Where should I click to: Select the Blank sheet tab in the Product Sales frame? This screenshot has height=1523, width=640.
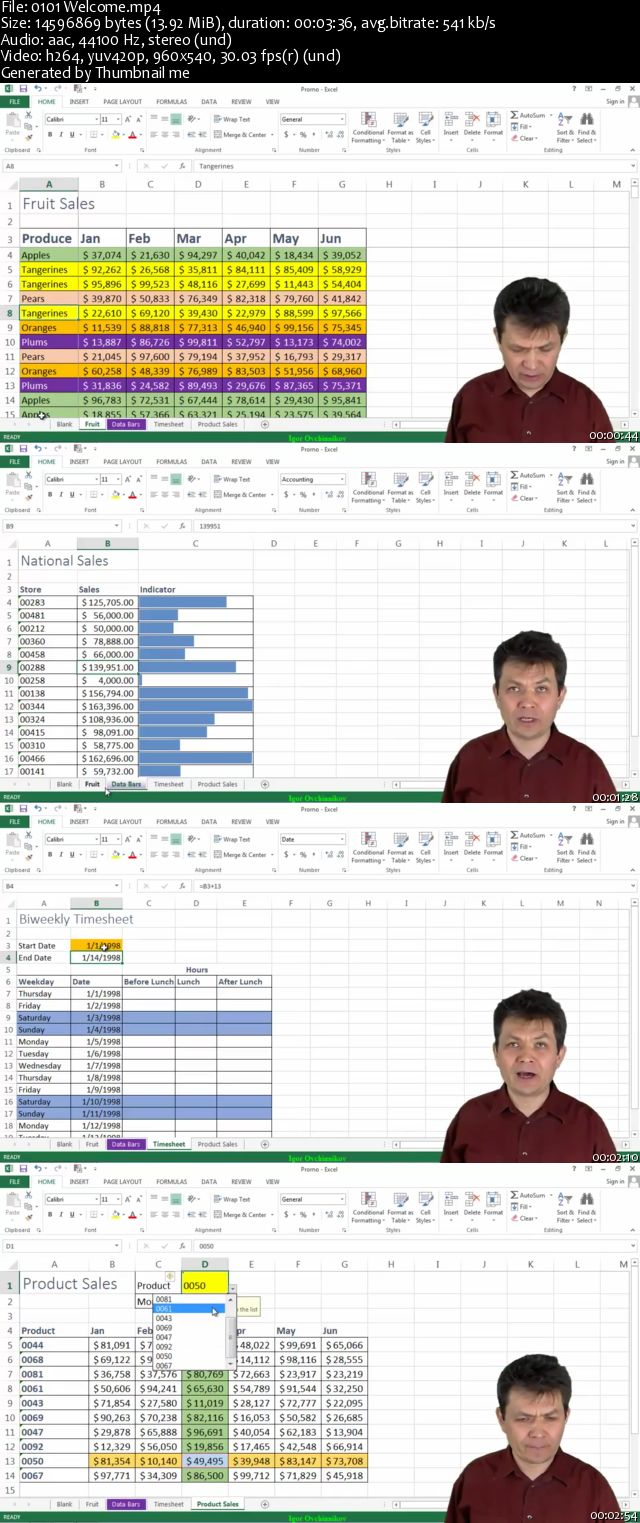[64, 1504]
